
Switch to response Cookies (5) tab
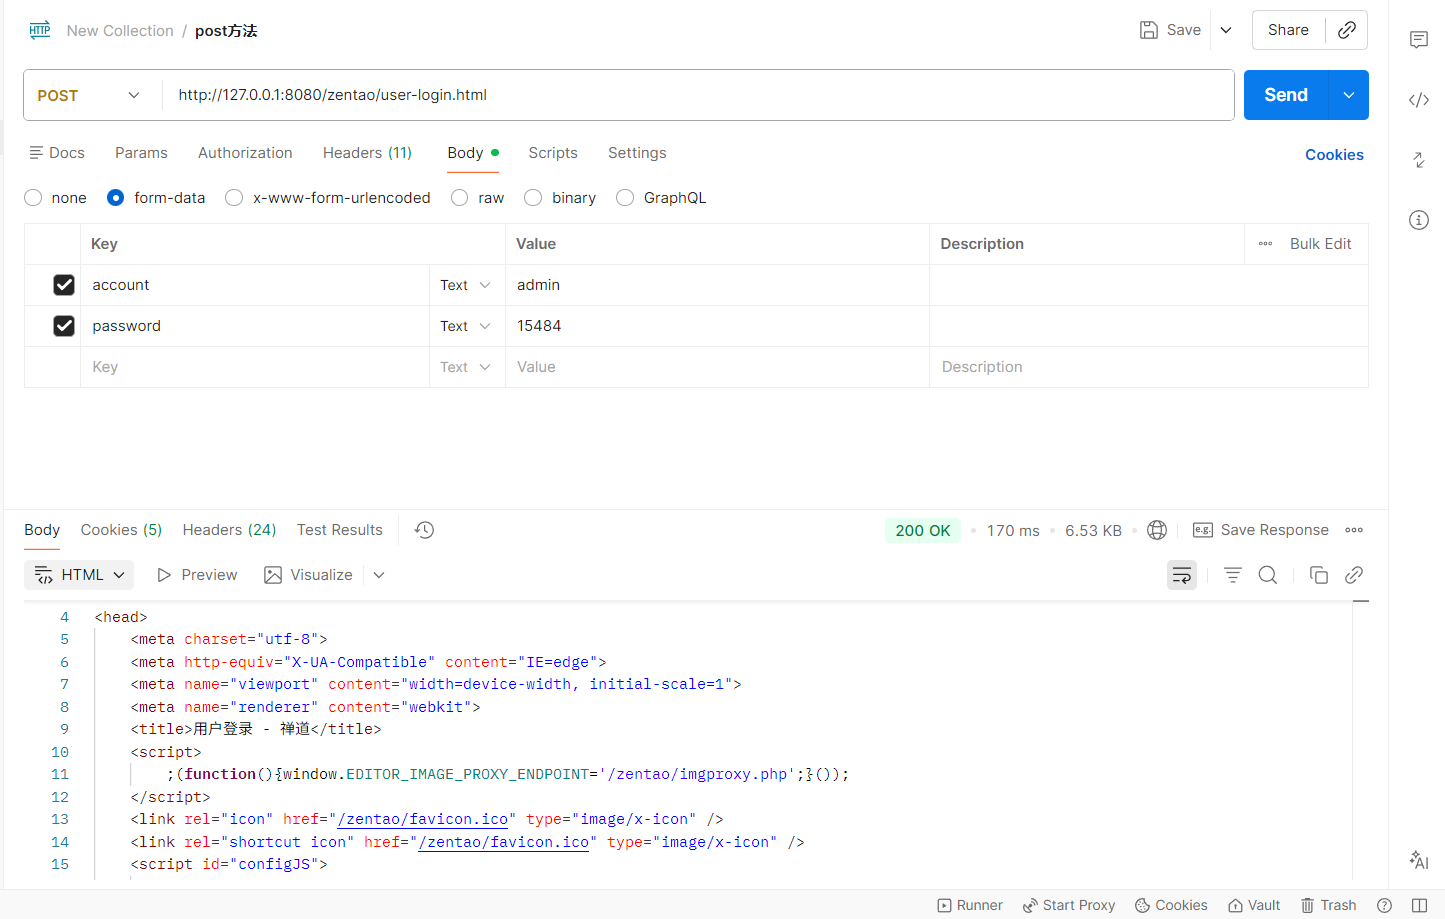pyautogui.click(x=121, y=530)
